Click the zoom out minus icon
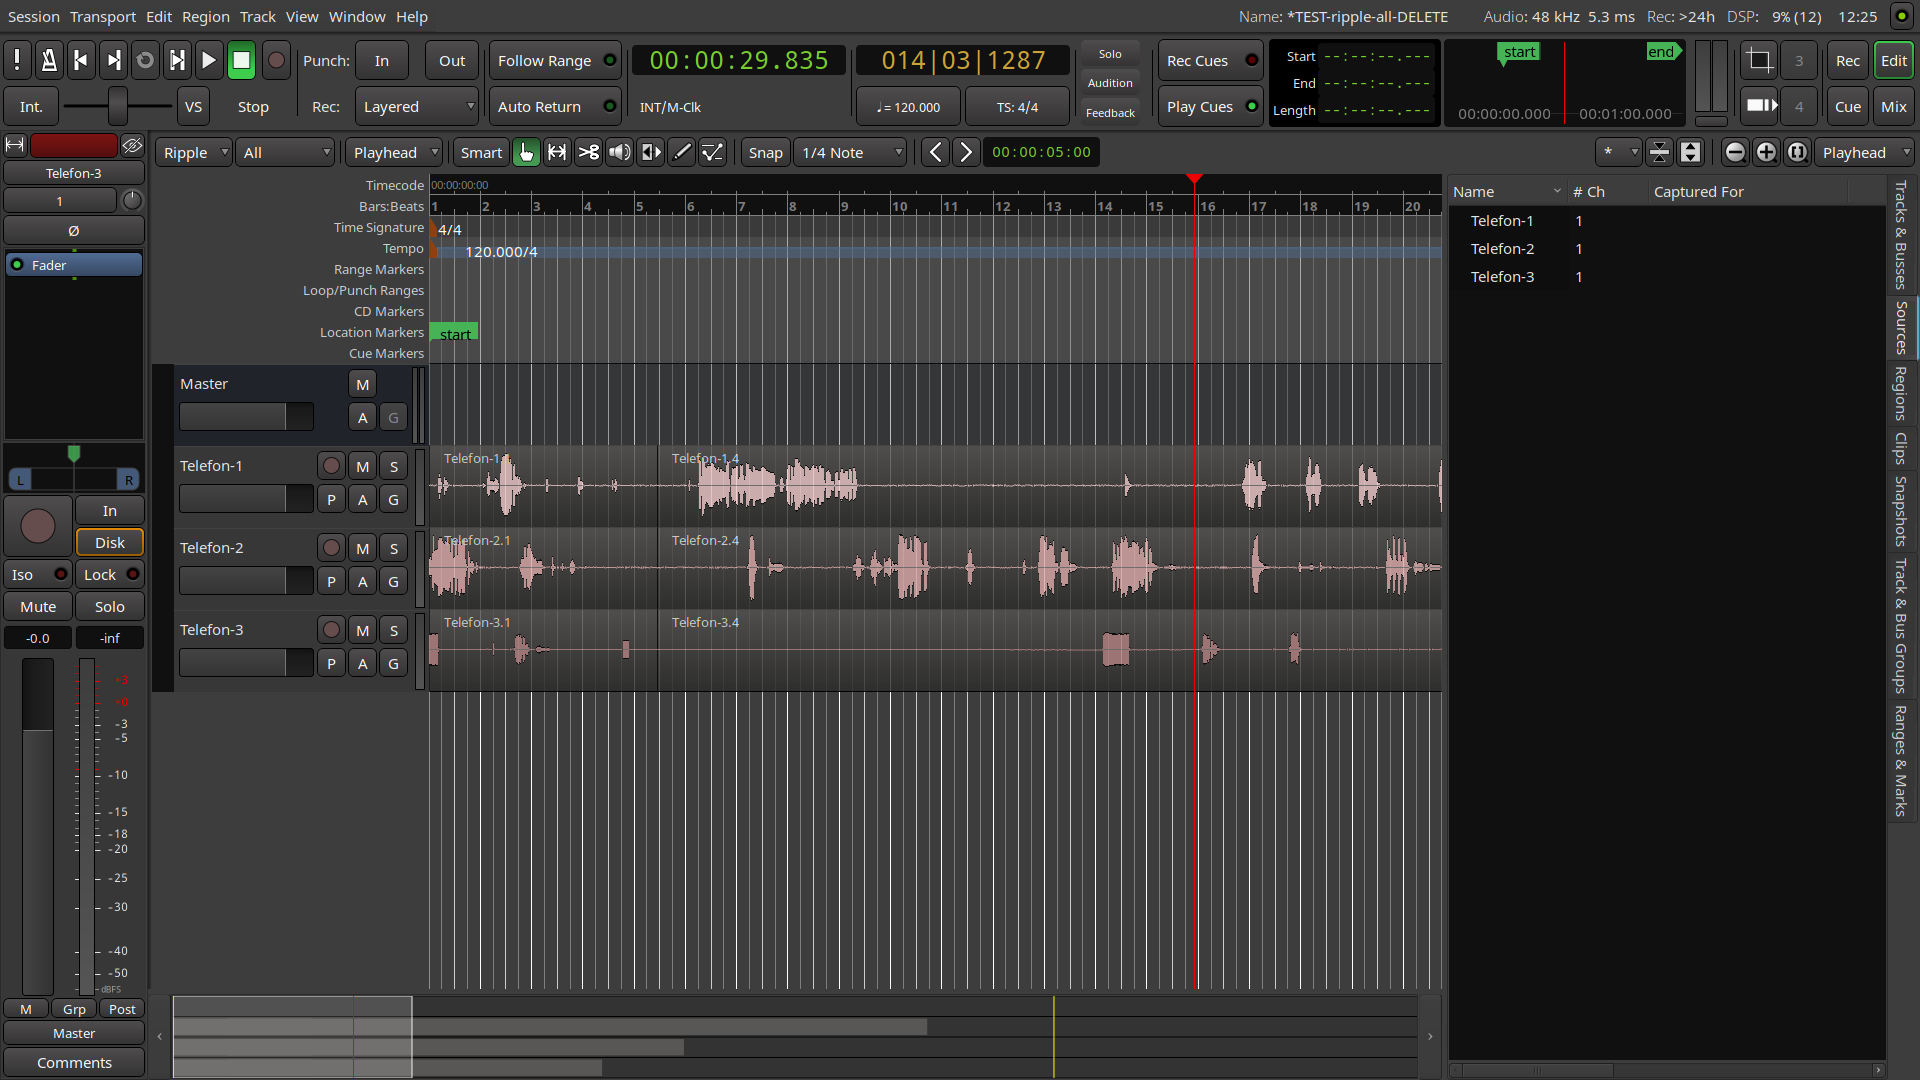 tap(1735, 152)
